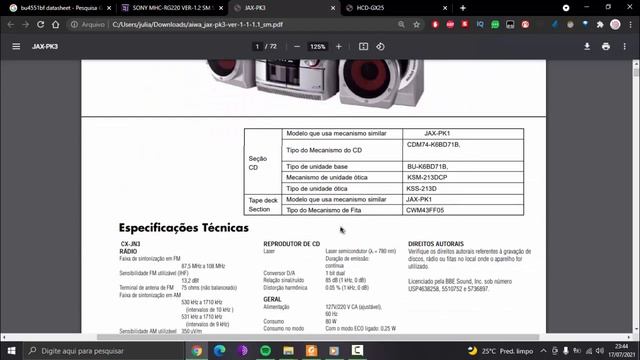Open the PDF viewer more actions menu

[624, 47]
